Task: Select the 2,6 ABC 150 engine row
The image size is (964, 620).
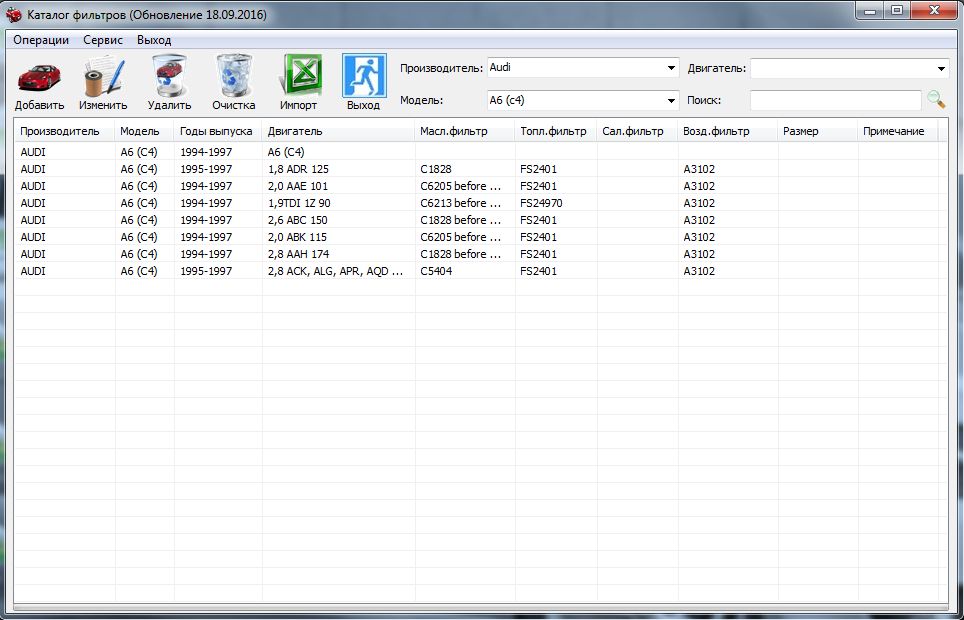Action: [x=481, y=220]
